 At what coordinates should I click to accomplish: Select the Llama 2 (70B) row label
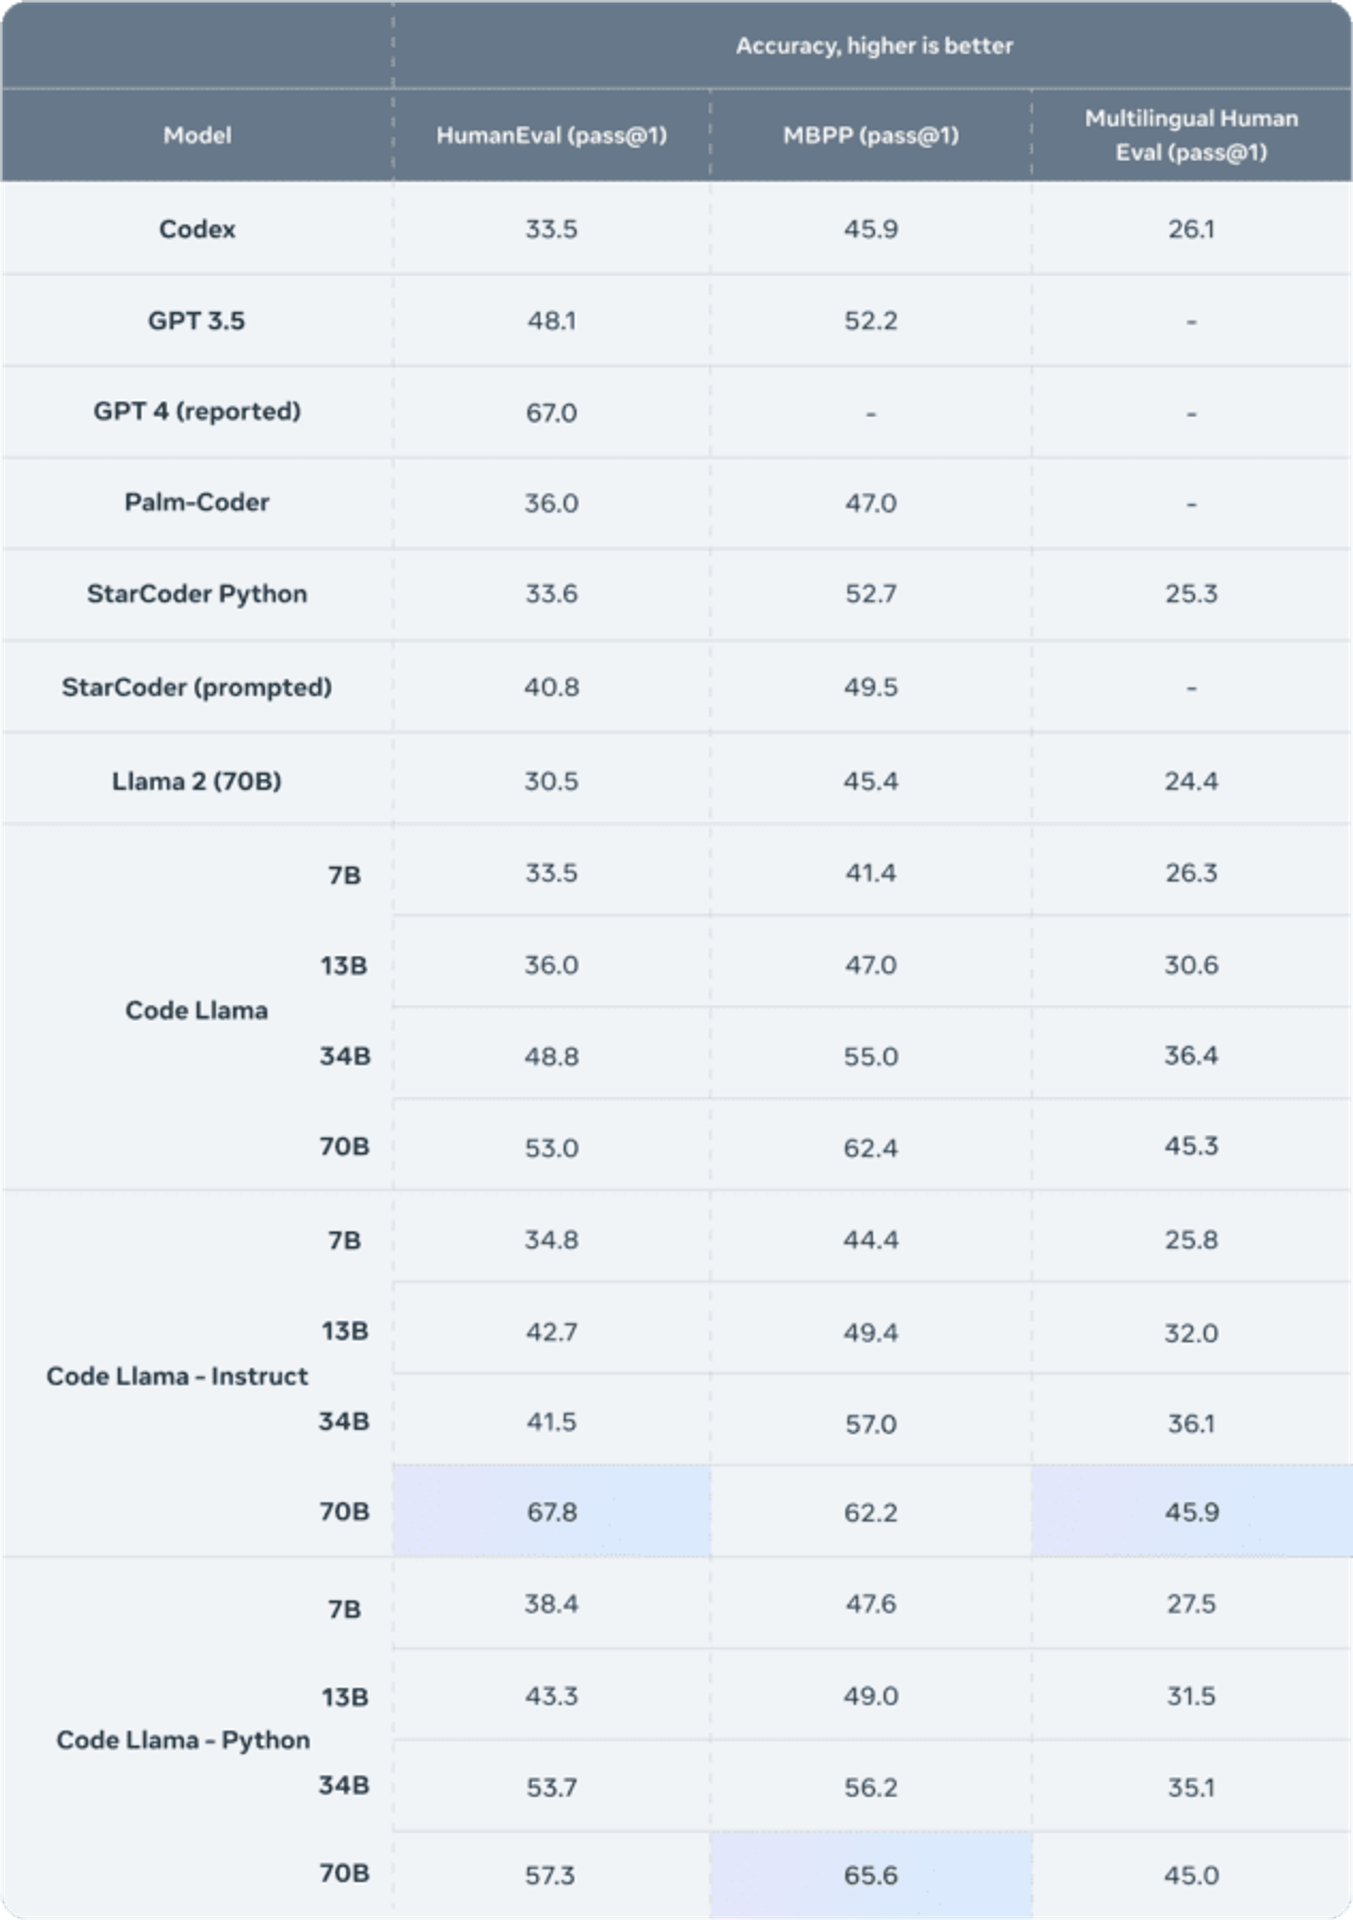(x=197, y=781)
